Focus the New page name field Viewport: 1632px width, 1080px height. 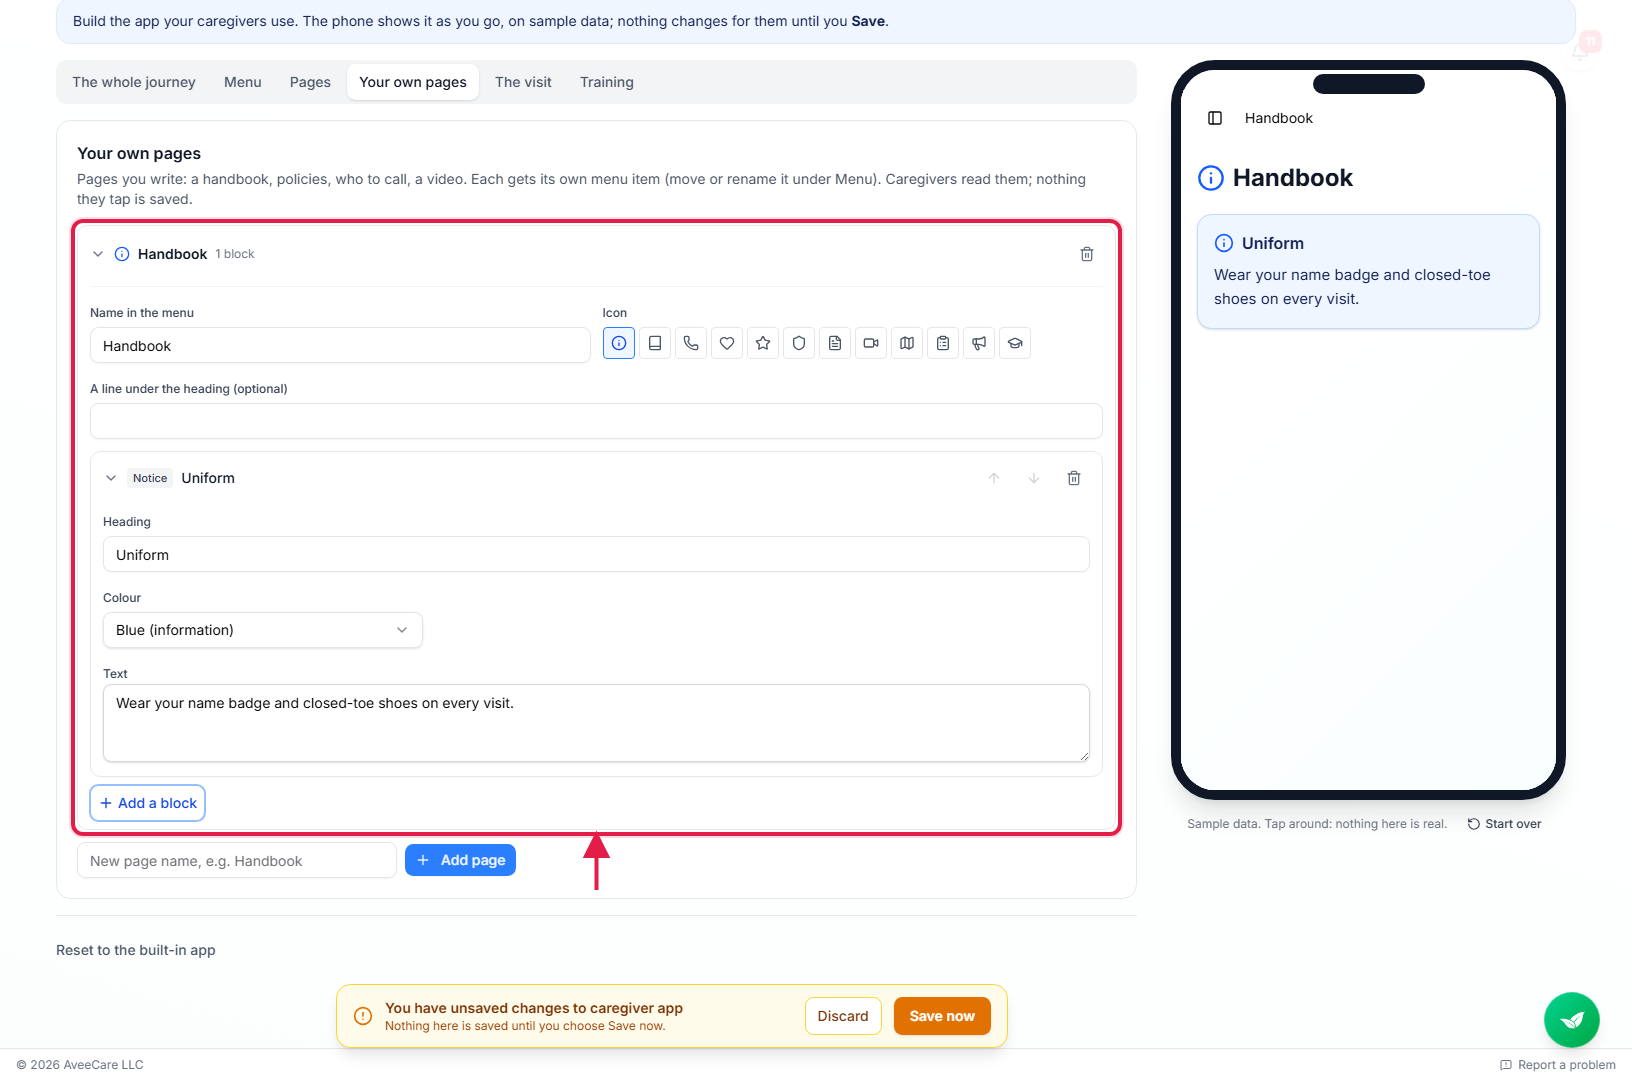coord(237,861)
